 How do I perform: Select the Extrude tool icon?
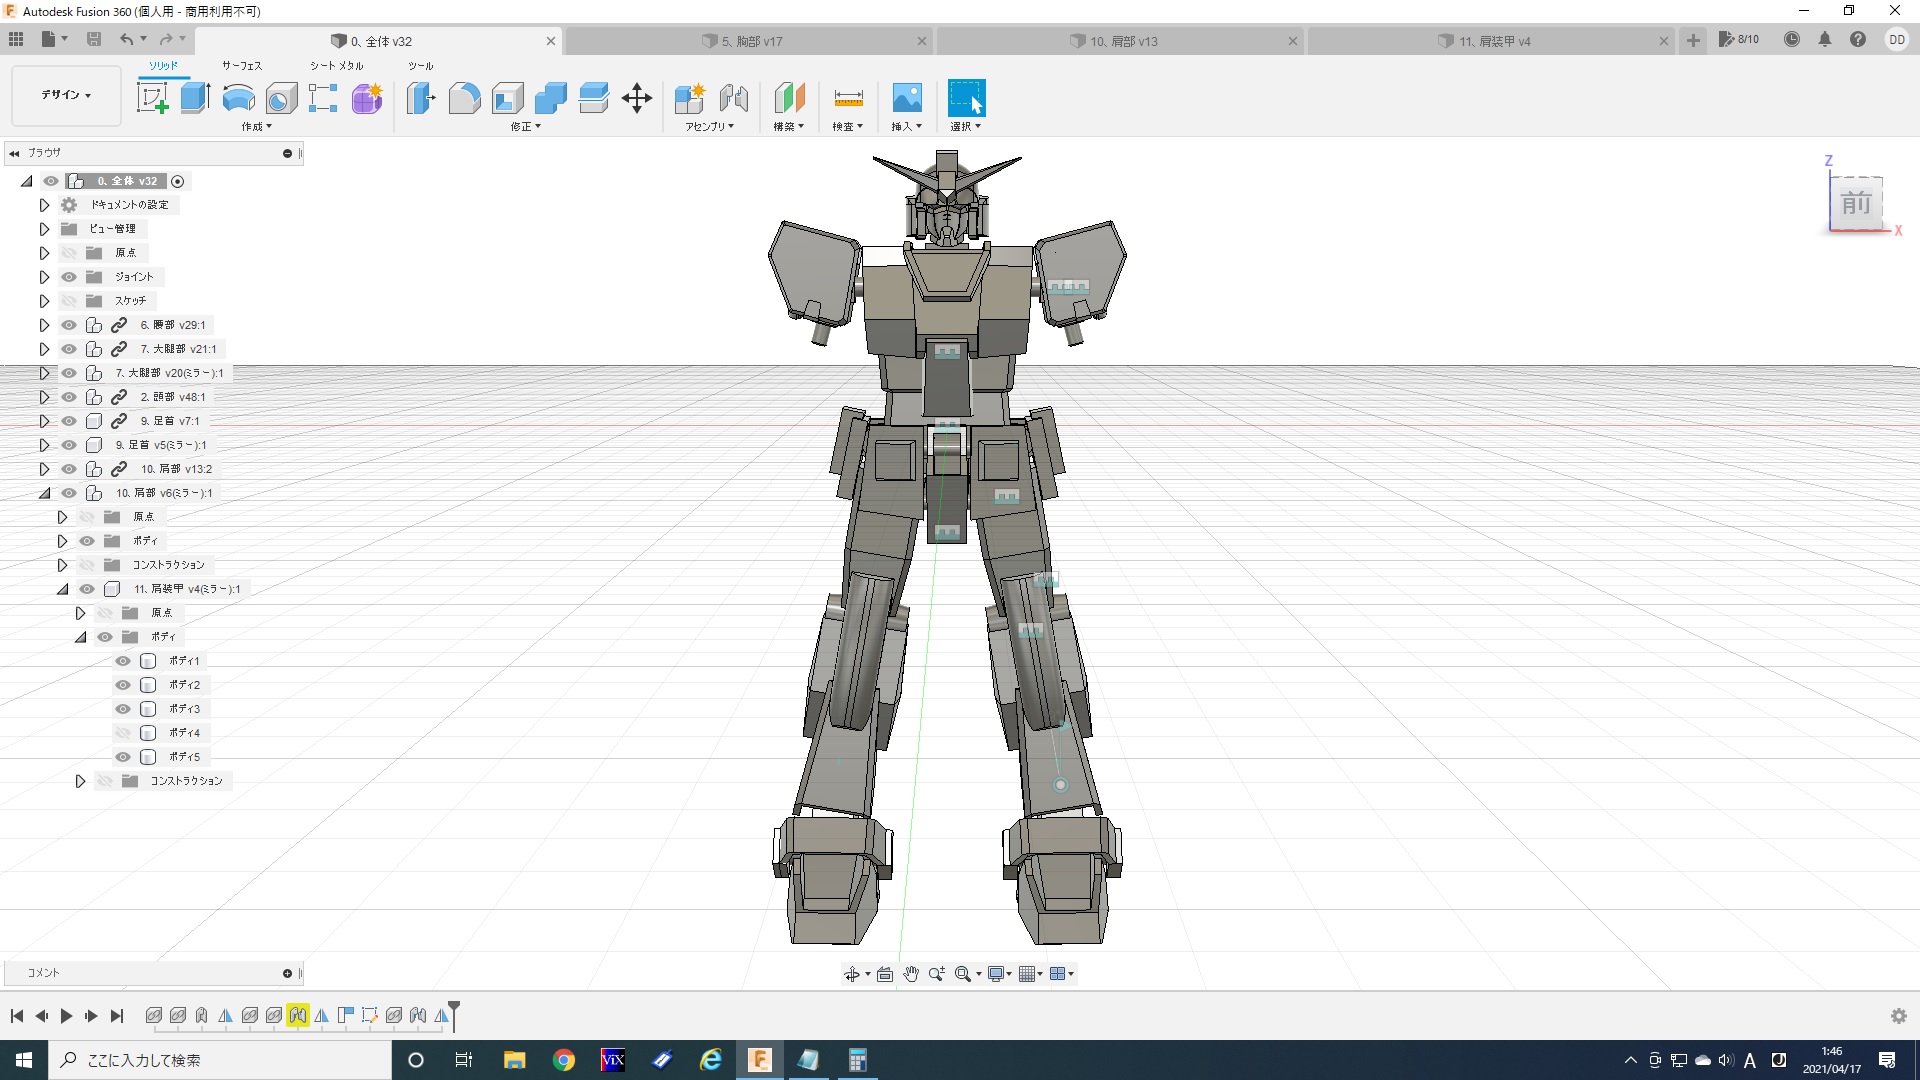pos(195,98)
